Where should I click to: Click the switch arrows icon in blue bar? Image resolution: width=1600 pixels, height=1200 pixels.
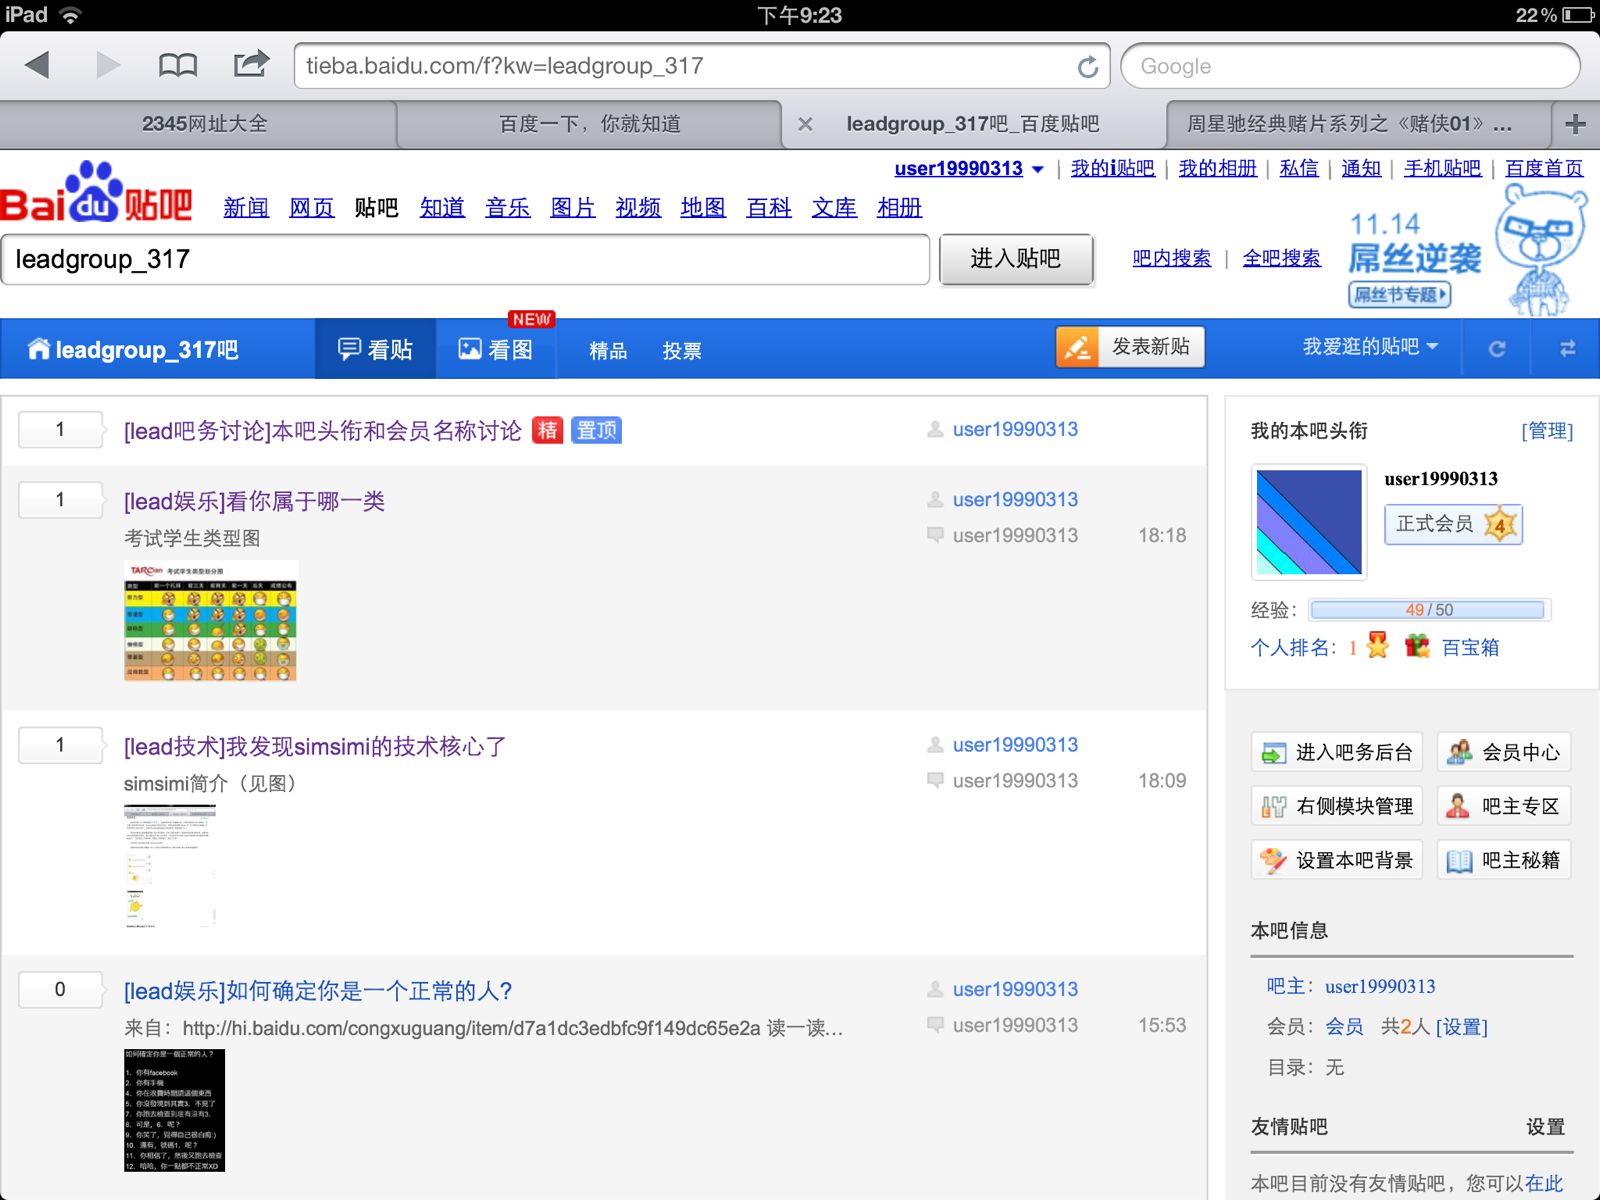click(1567, 349)
